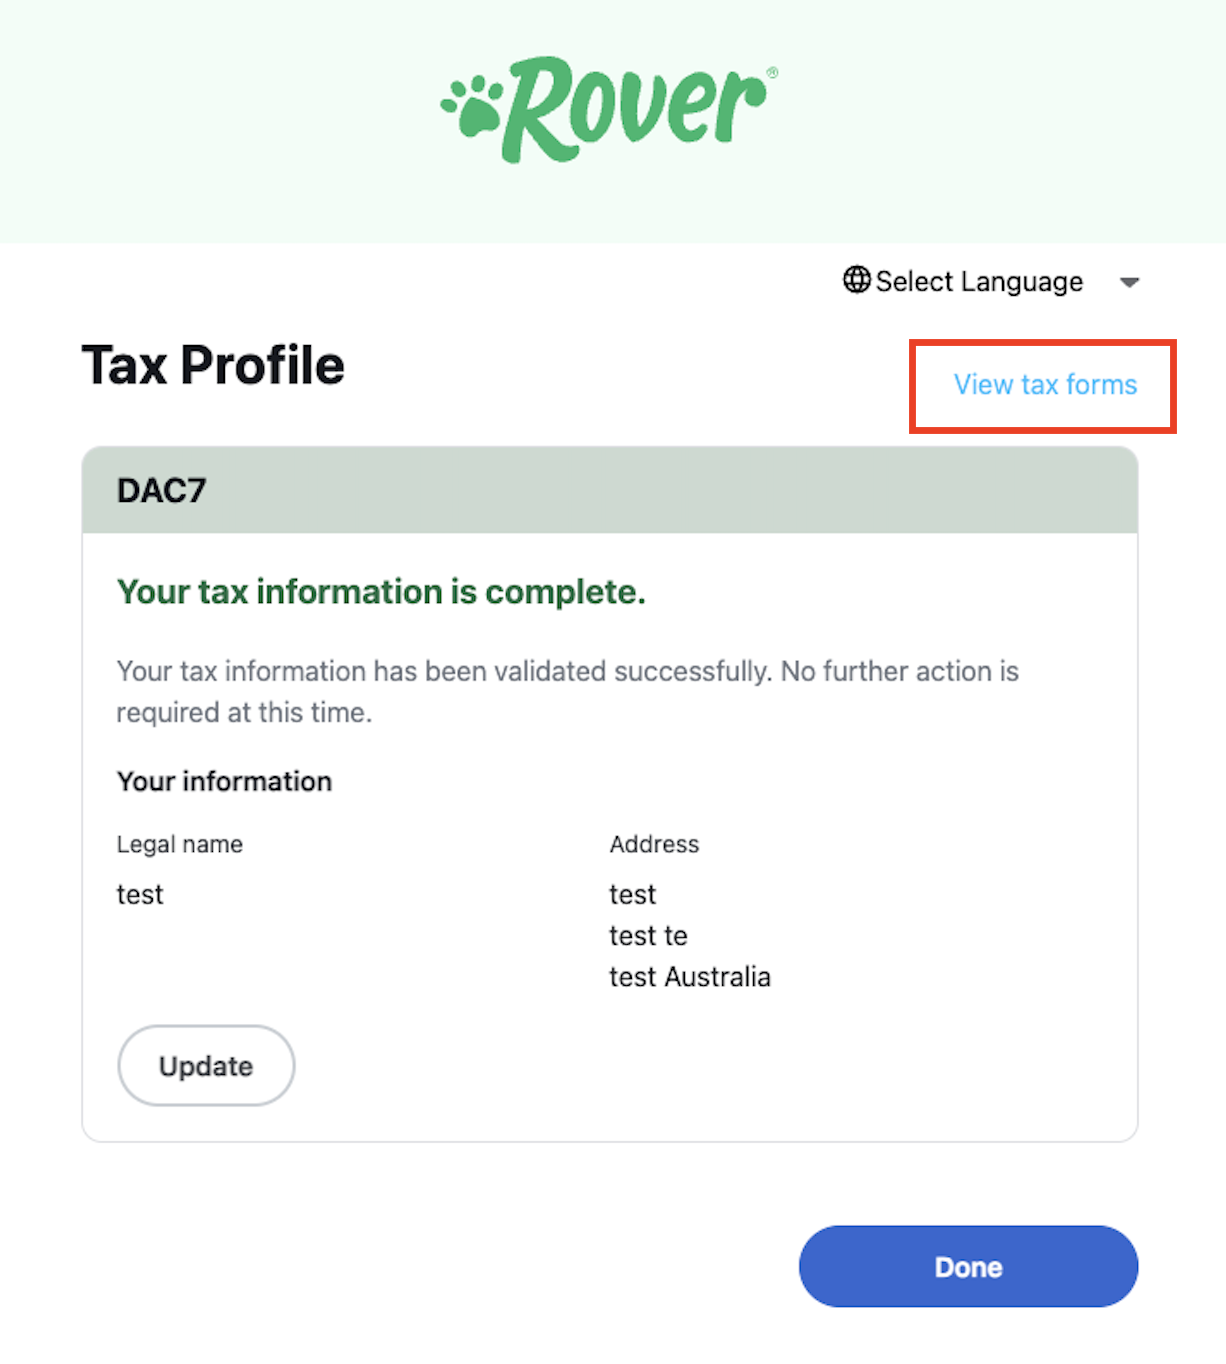Click the Rover logo wordmark
Screen dimensions: 1226x1364
(634, 108)
